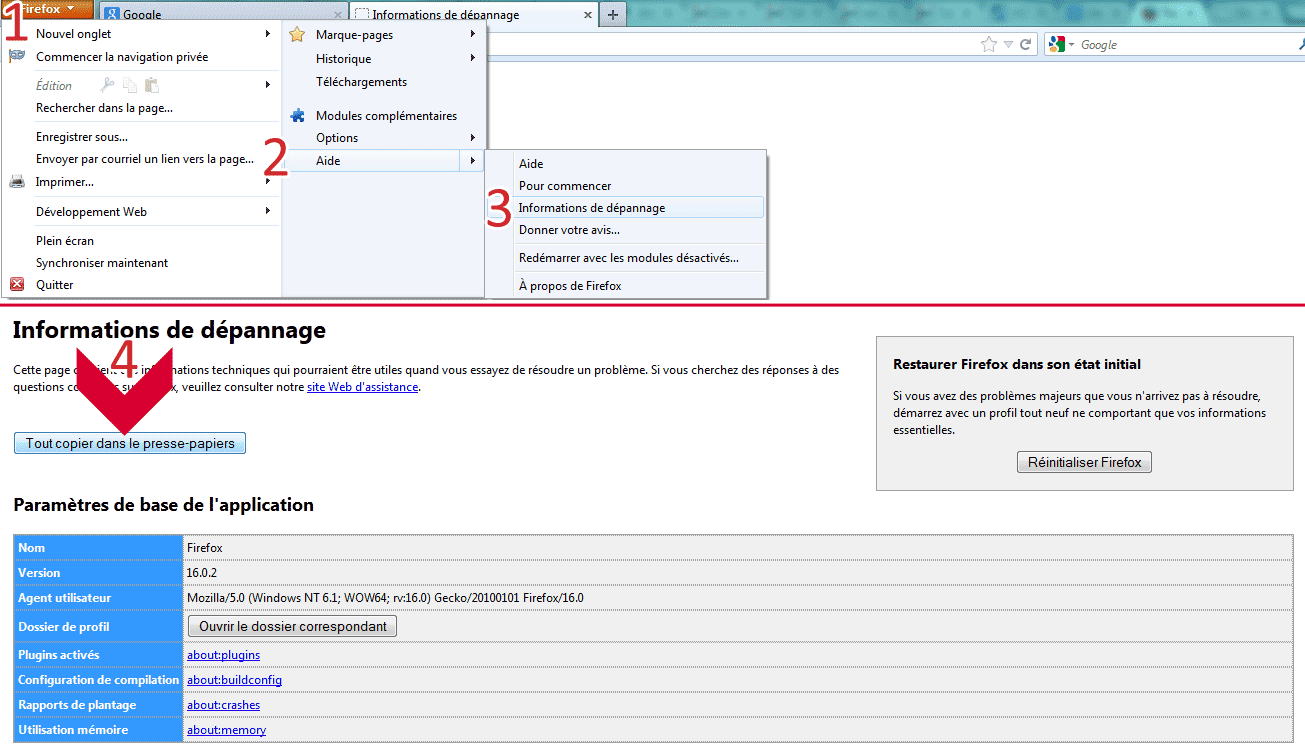Click Ouvrir le dossier correspondant button

[293, 626]
